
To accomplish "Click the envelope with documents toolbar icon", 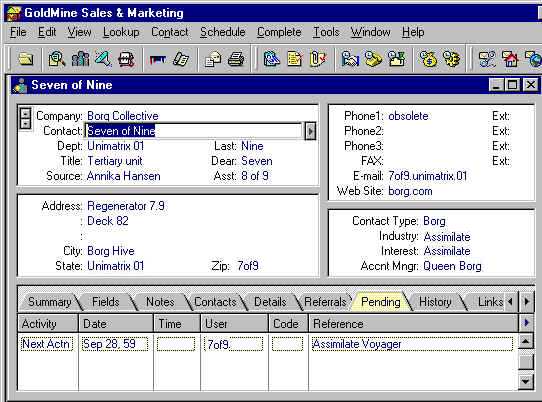I will click(213, 59).
